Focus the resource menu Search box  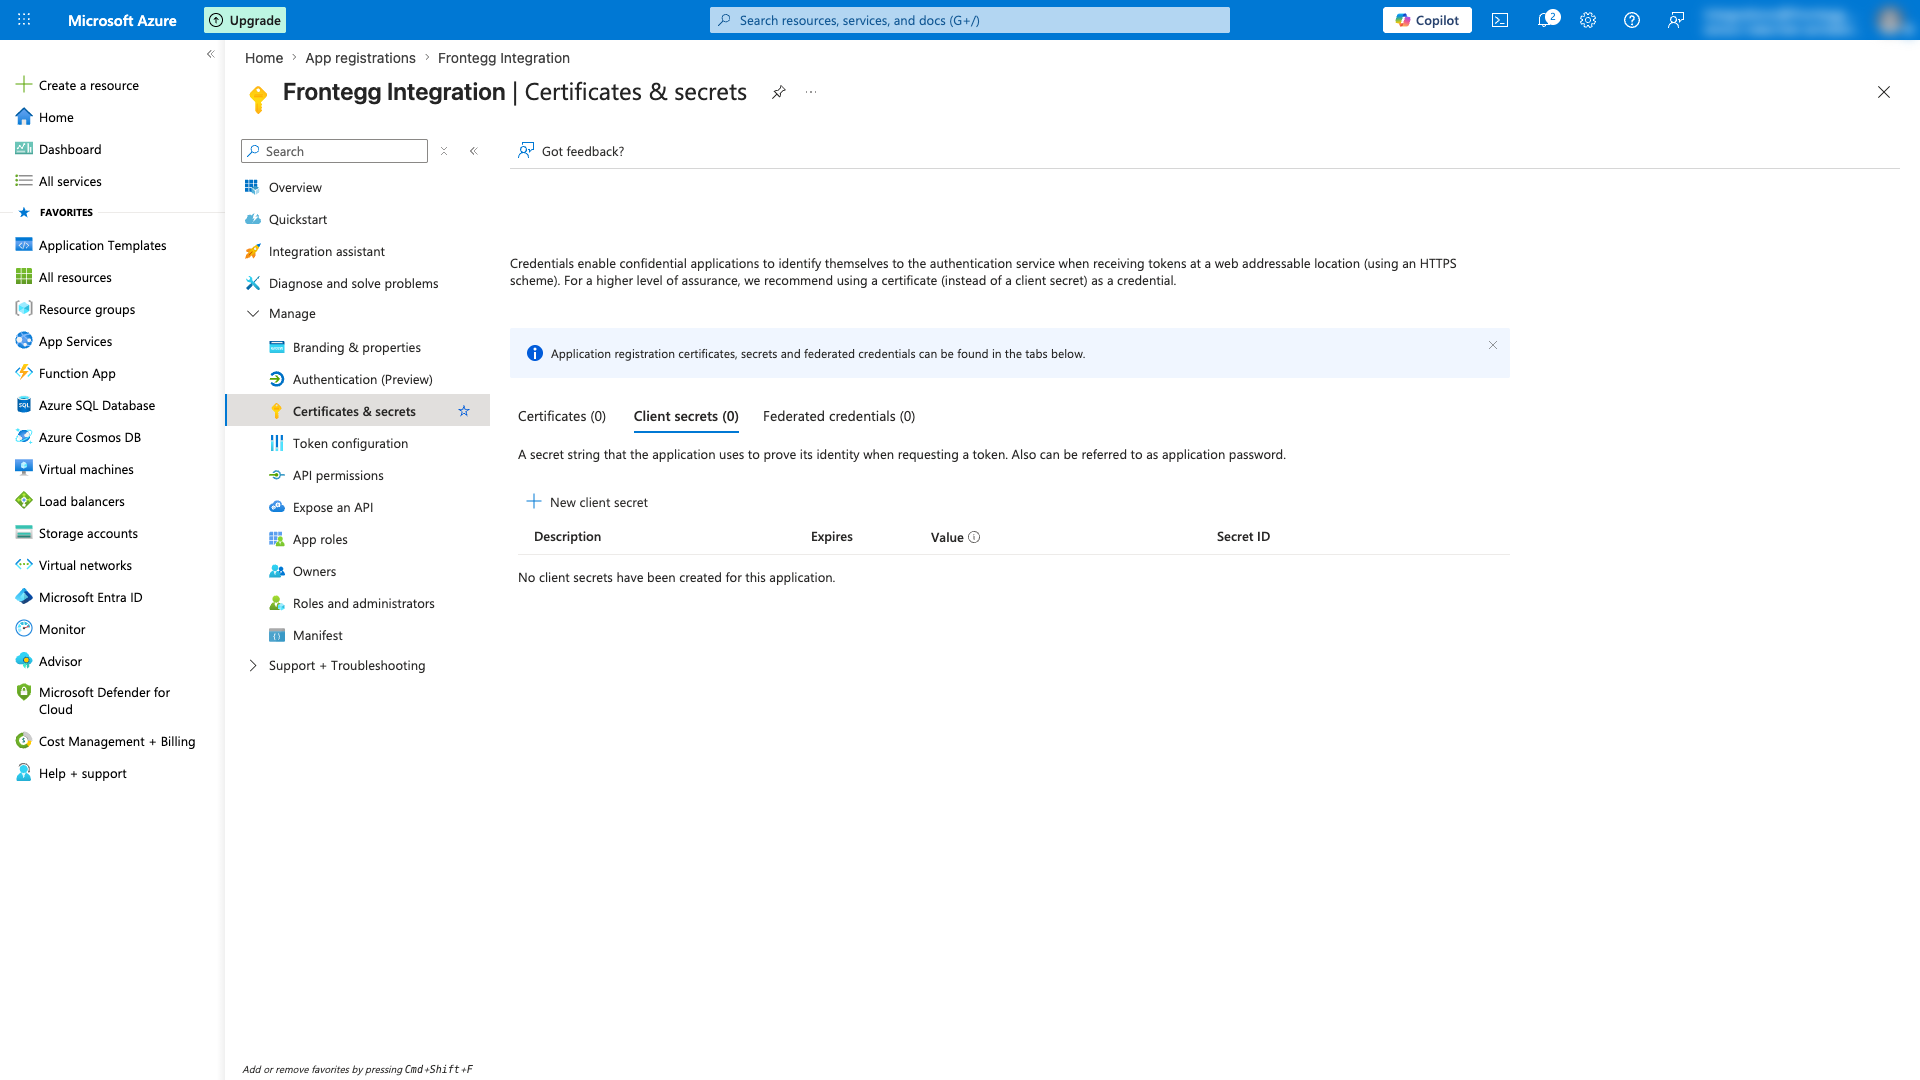click(x=334, y=151)
